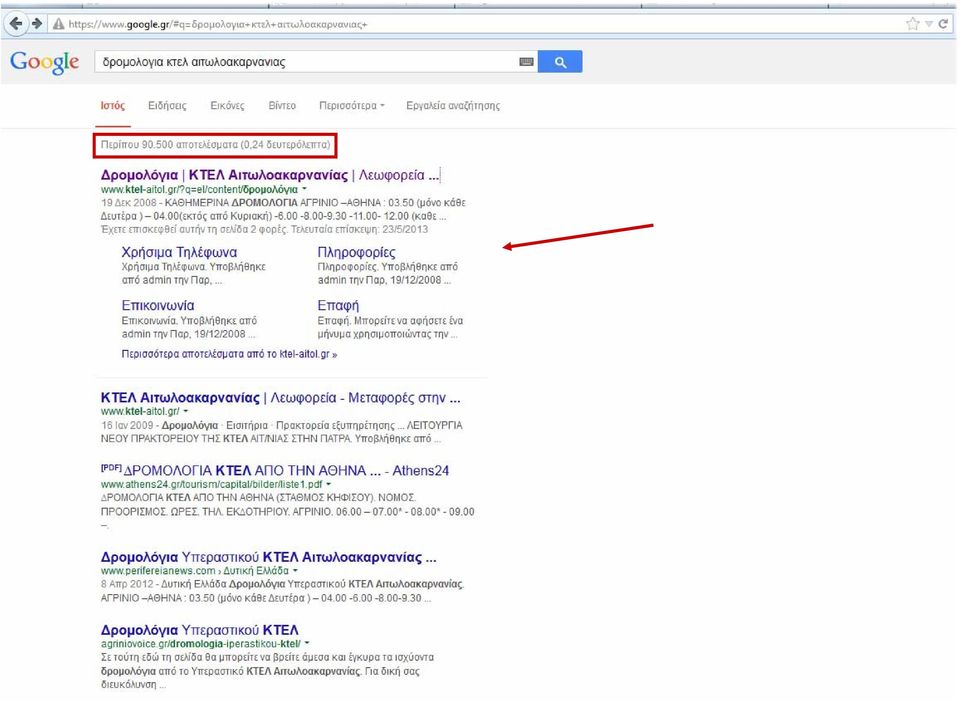Expand the Περισσότερα dropdown menu
The height and width of the screenshot is (702, 960).
click(x=351, y=105)
